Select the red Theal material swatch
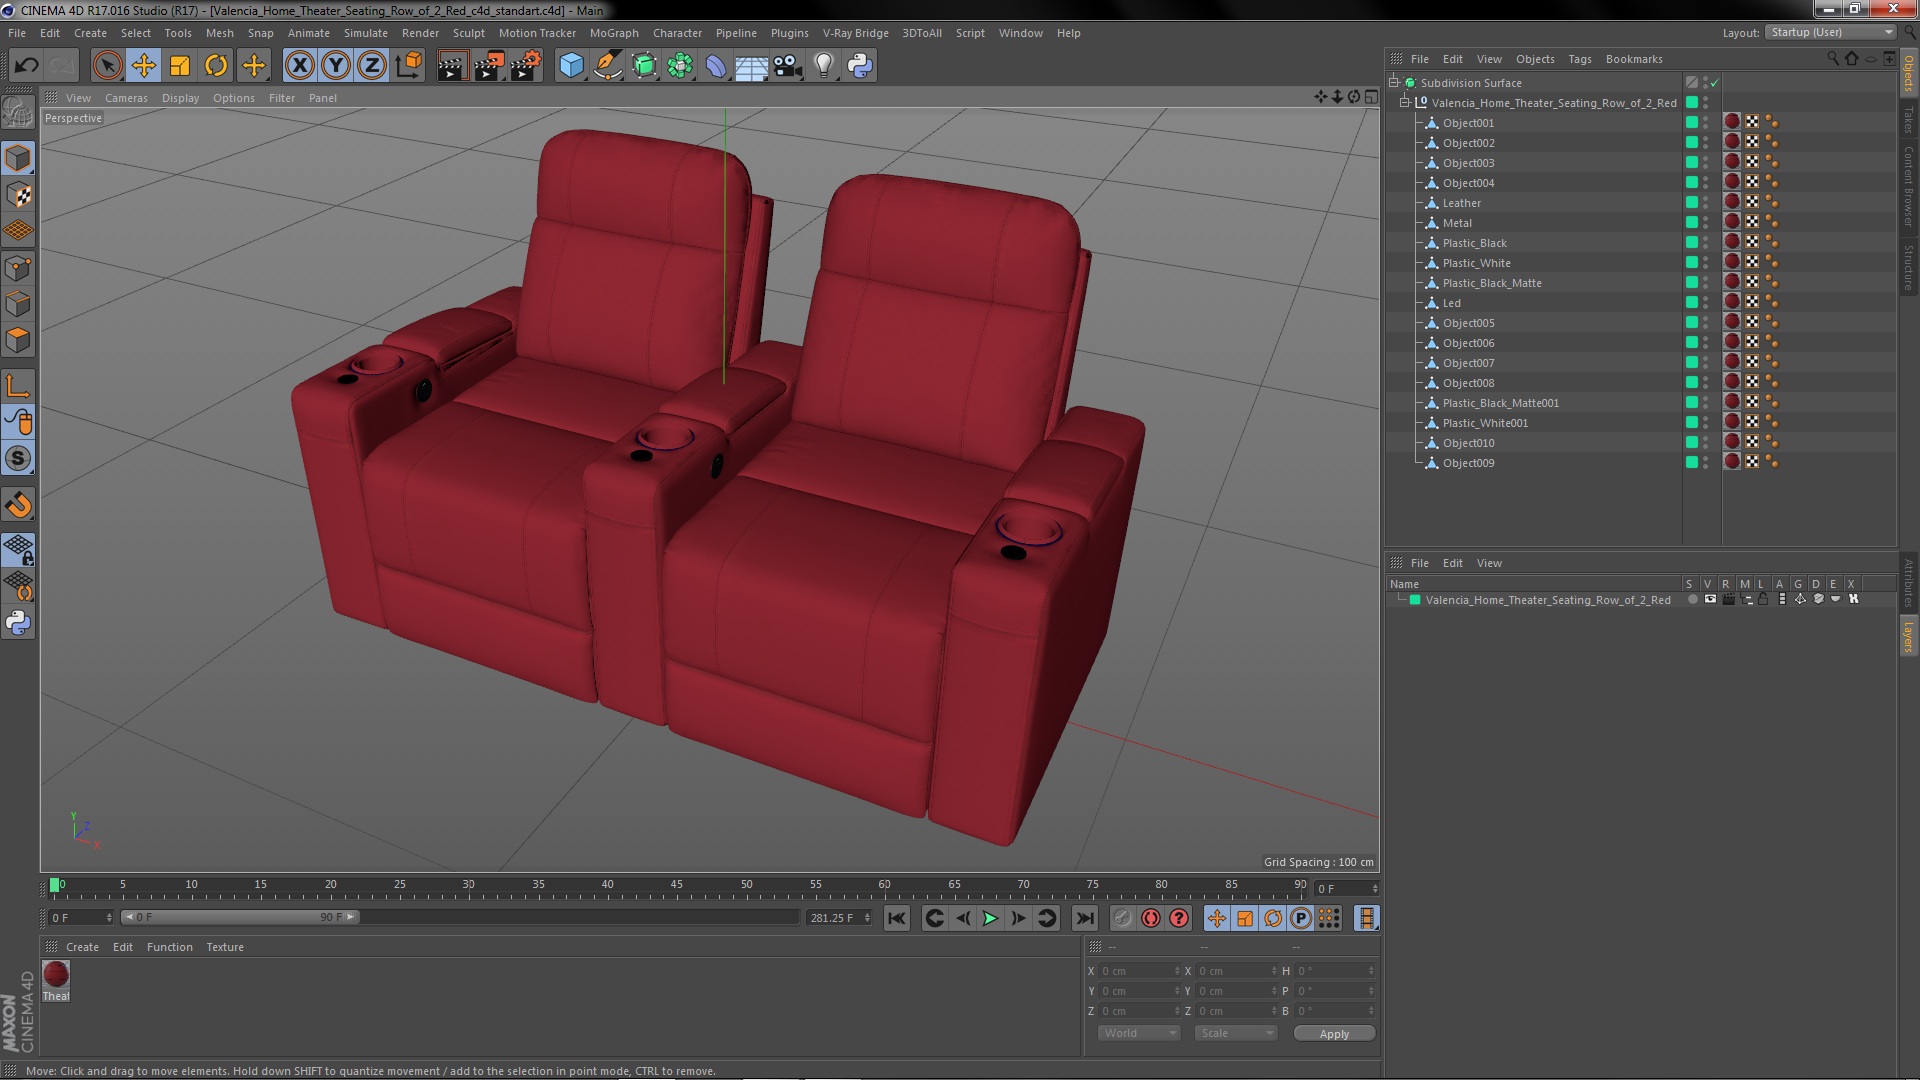 [56, 974]
